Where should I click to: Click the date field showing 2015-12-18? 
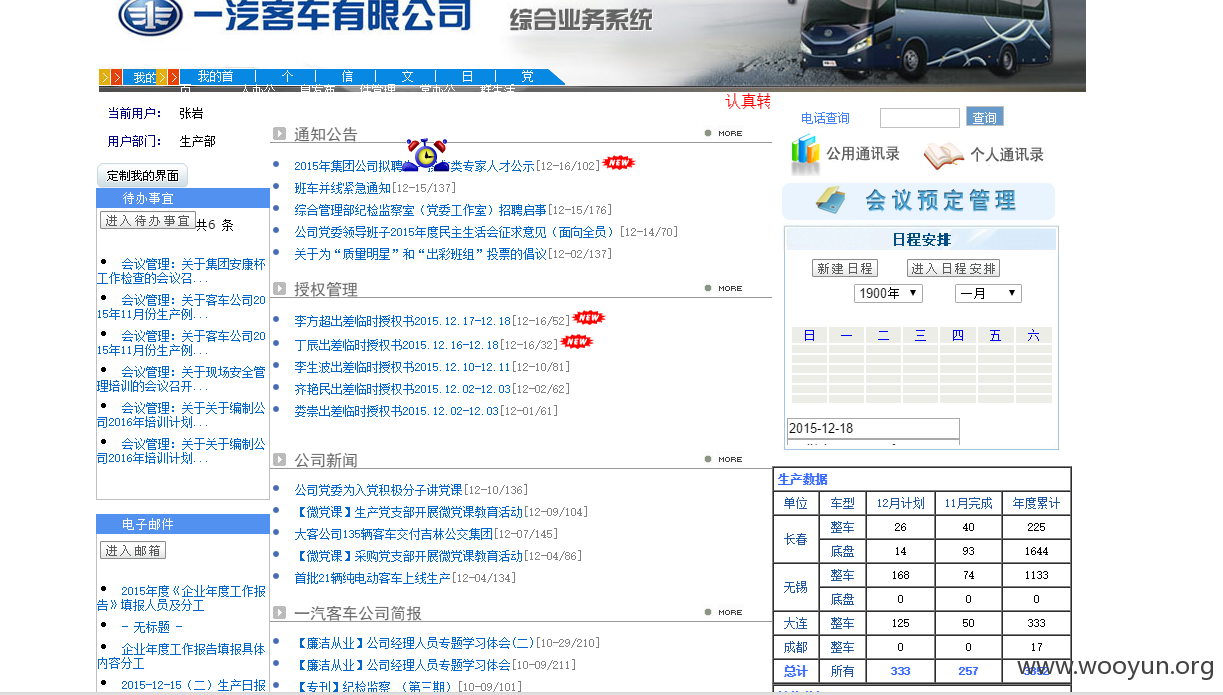[x=873, y=428]
